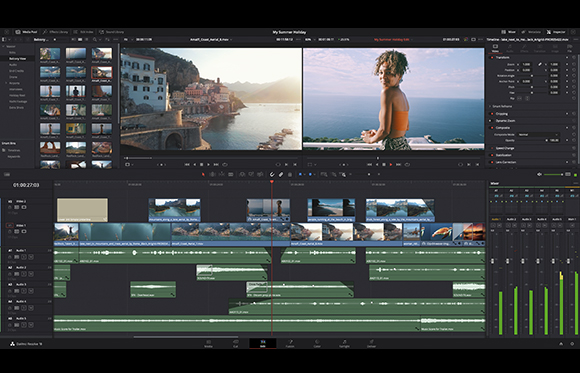This screenshot has width=580, height=373.
Task: Toggle loop in the timeline viewer
Action: tap(407, 165)
